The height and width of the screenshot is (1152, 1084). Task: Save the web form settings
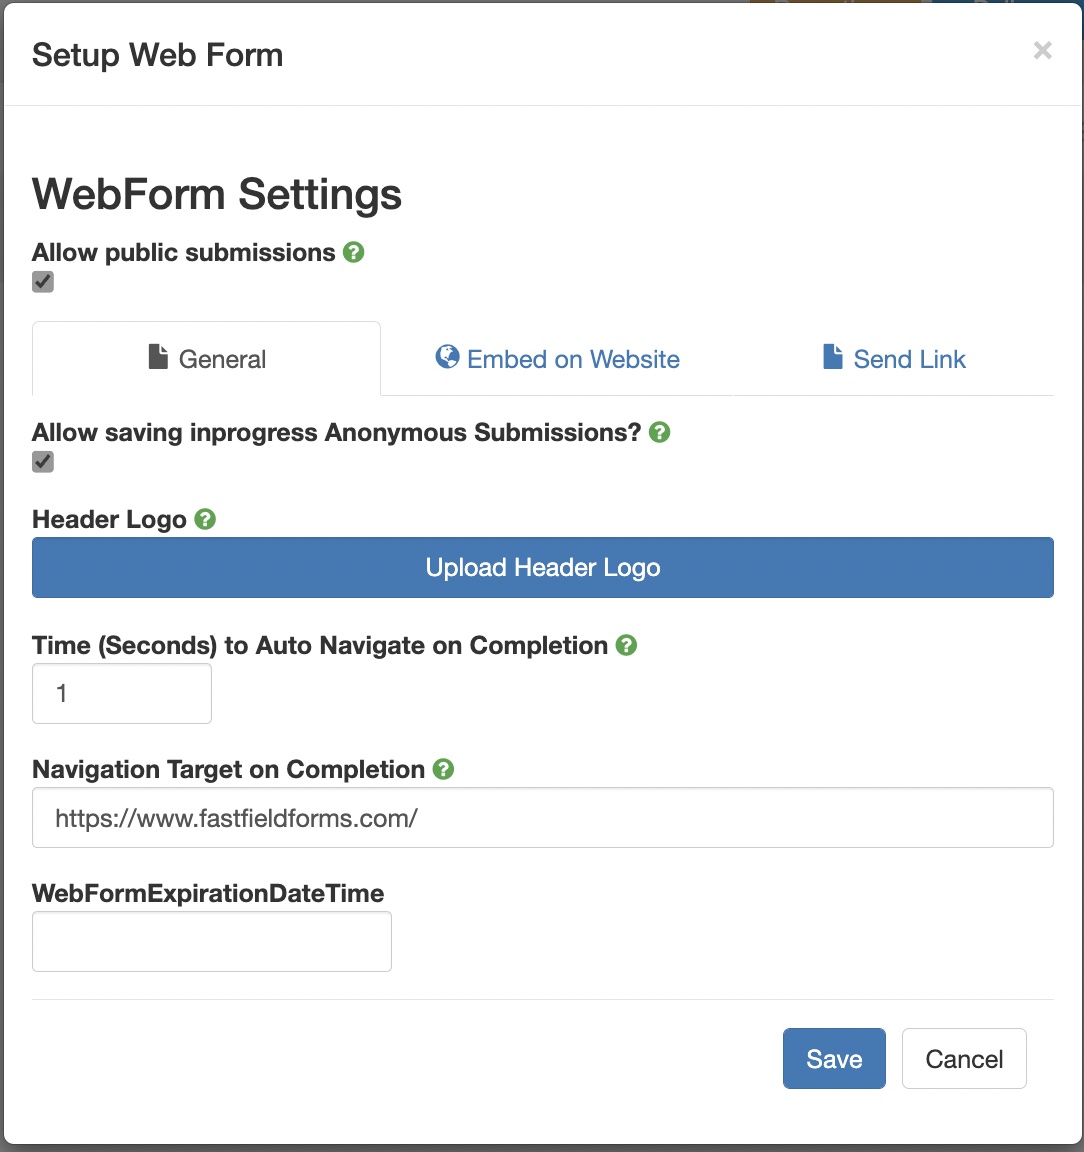point(834,1058)
